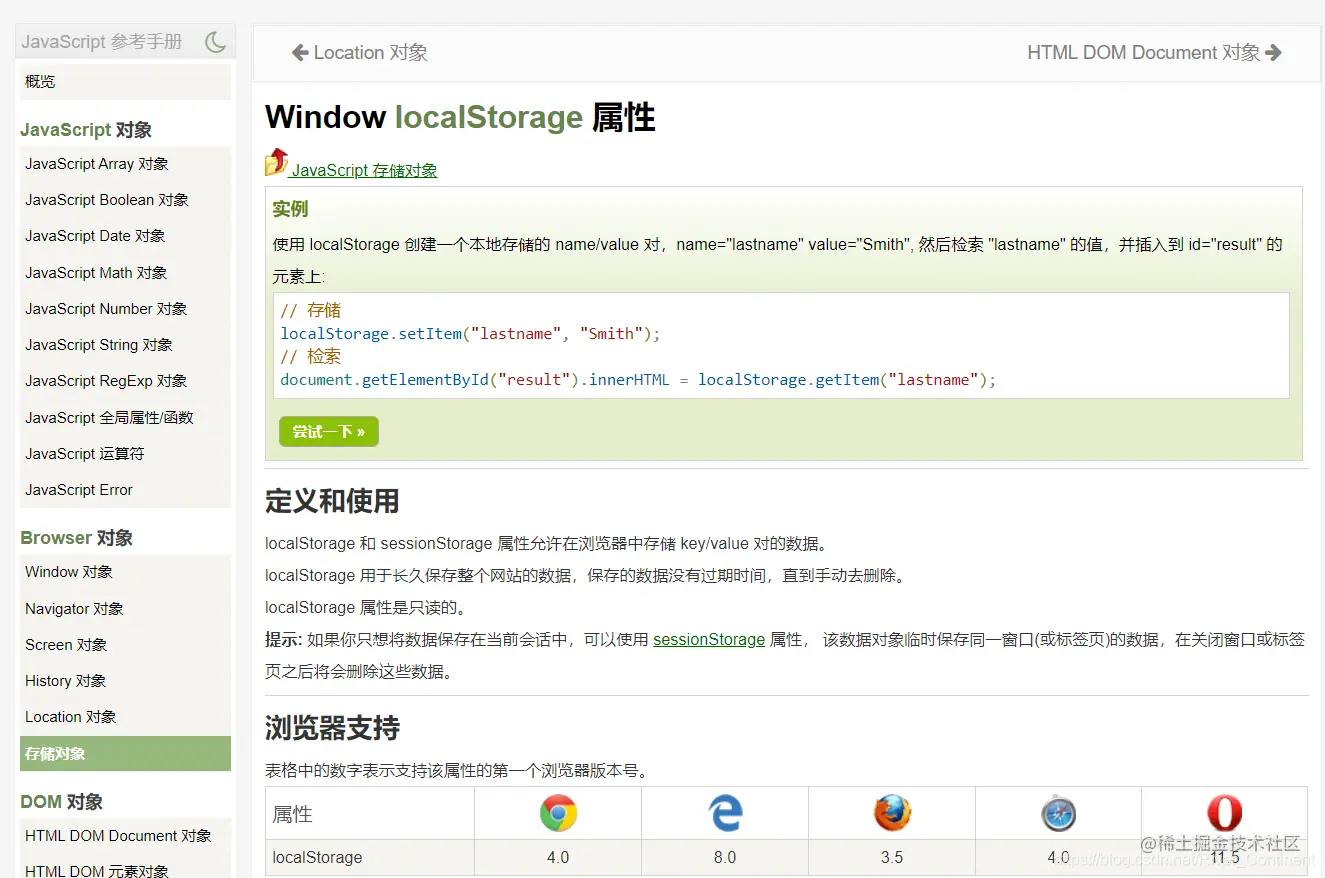
Task: Open History 对象 in sidebar
Action: coord(125,681)
